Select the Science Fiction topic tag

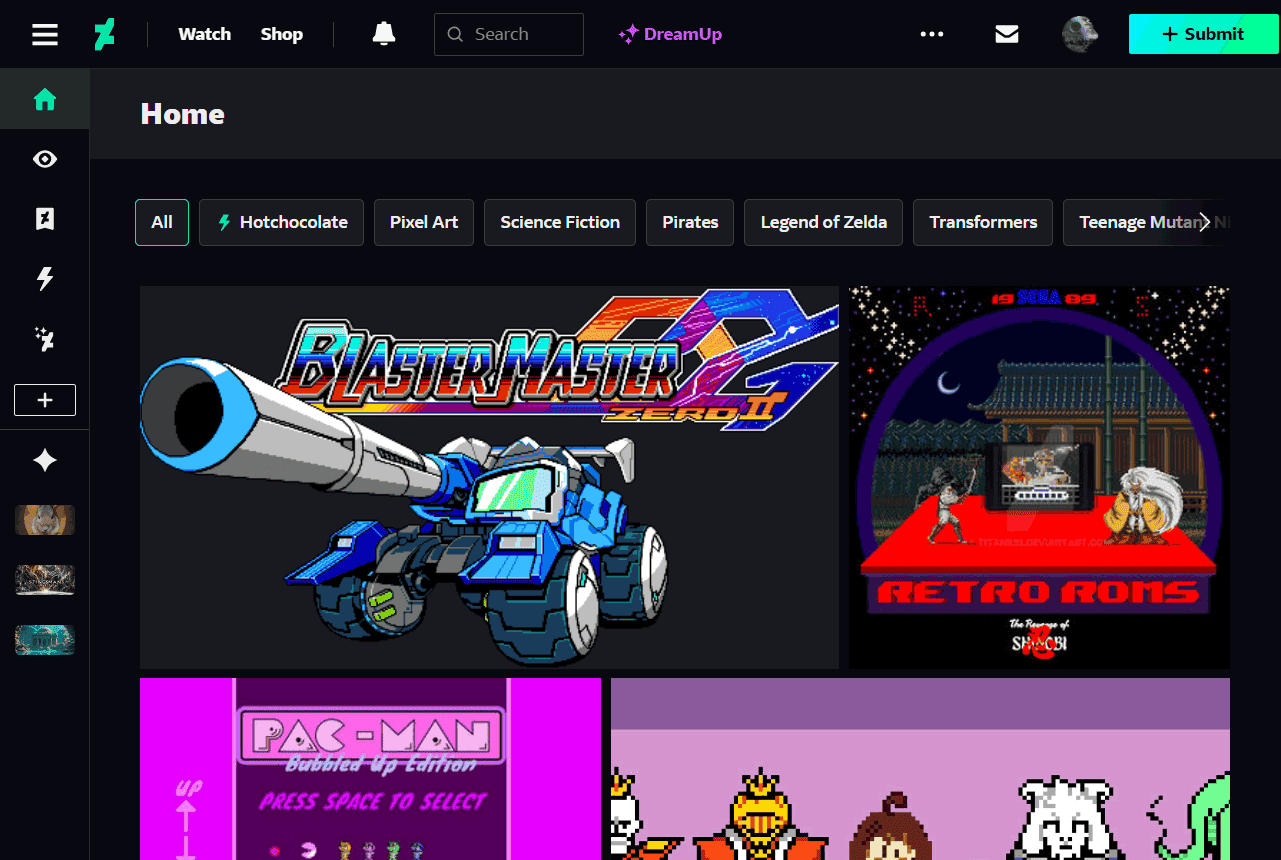coord(560,222)
